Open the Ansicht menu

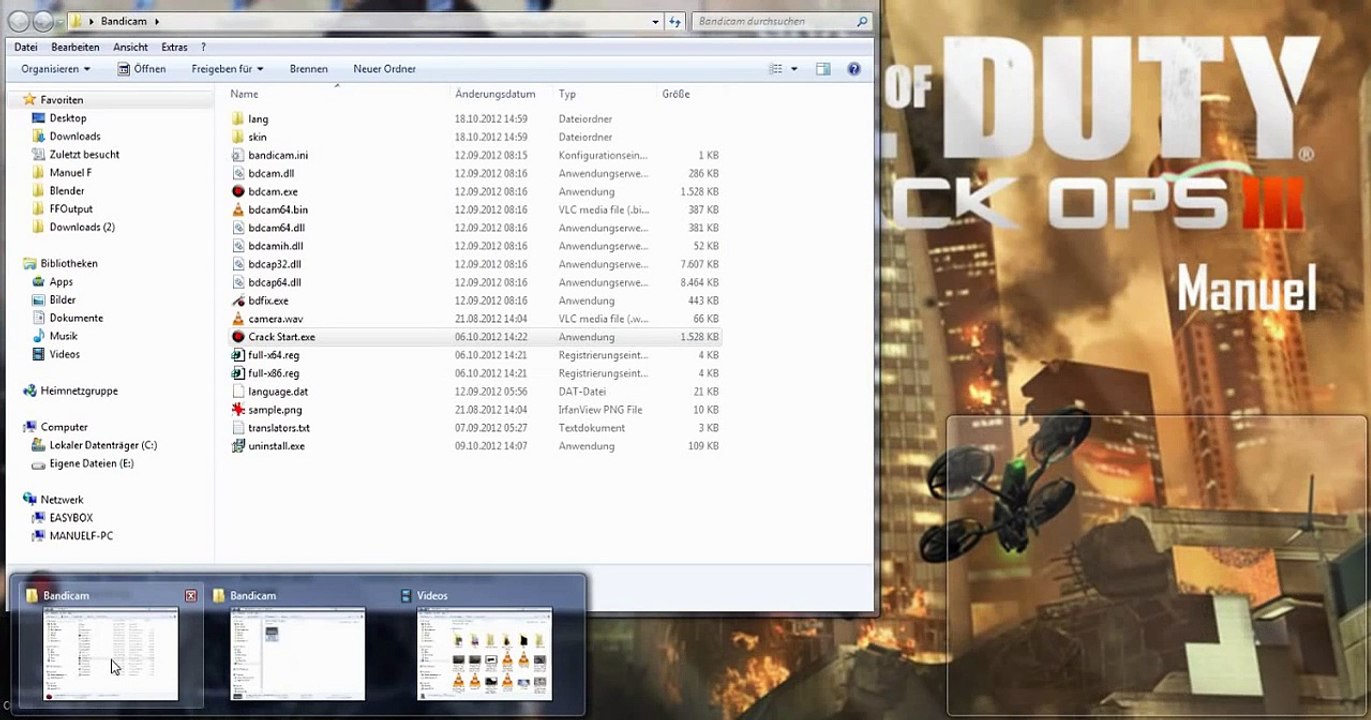(131, 47)
